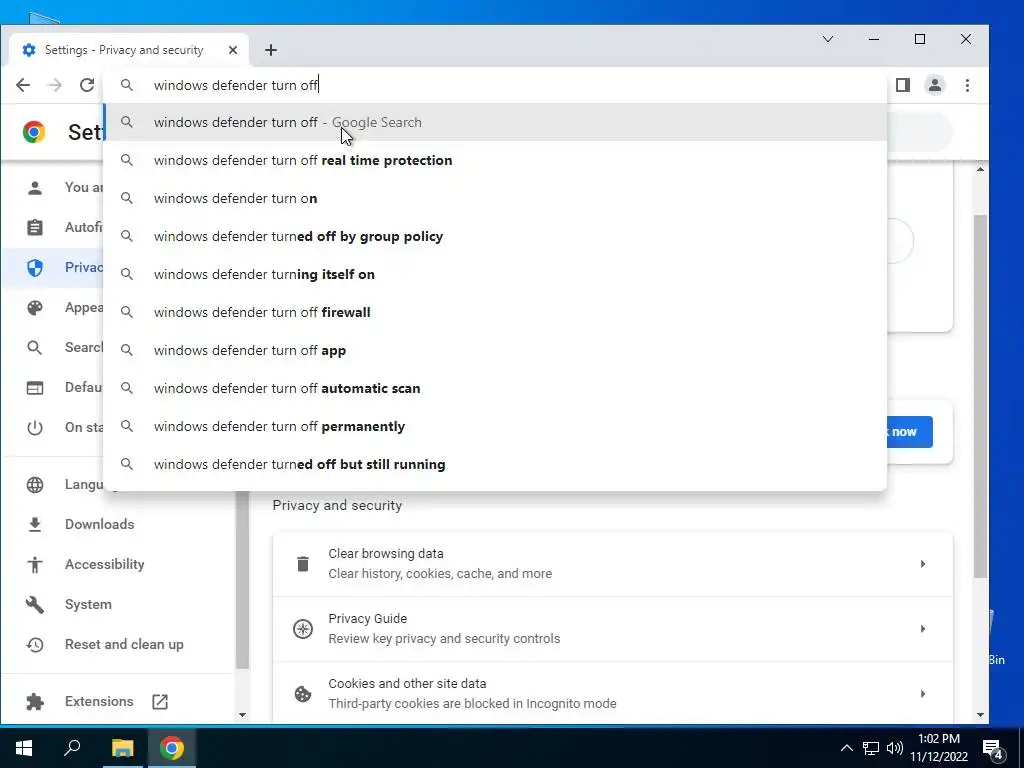Pick the 'turn off permanently' suggestion
The height and width of the screenshot is (768, 1024).
pyautogui.click(x=495, y=426)
